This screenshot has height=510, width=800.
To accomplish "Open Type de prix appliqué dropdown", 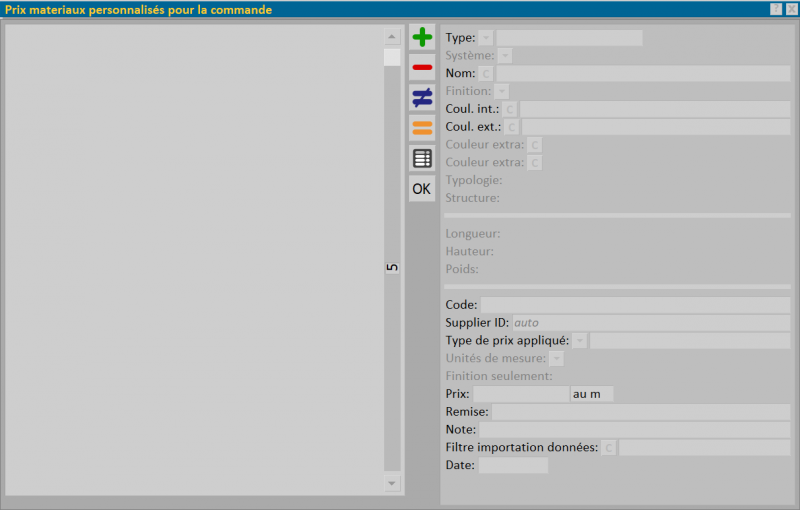I will tap(580, 341).
